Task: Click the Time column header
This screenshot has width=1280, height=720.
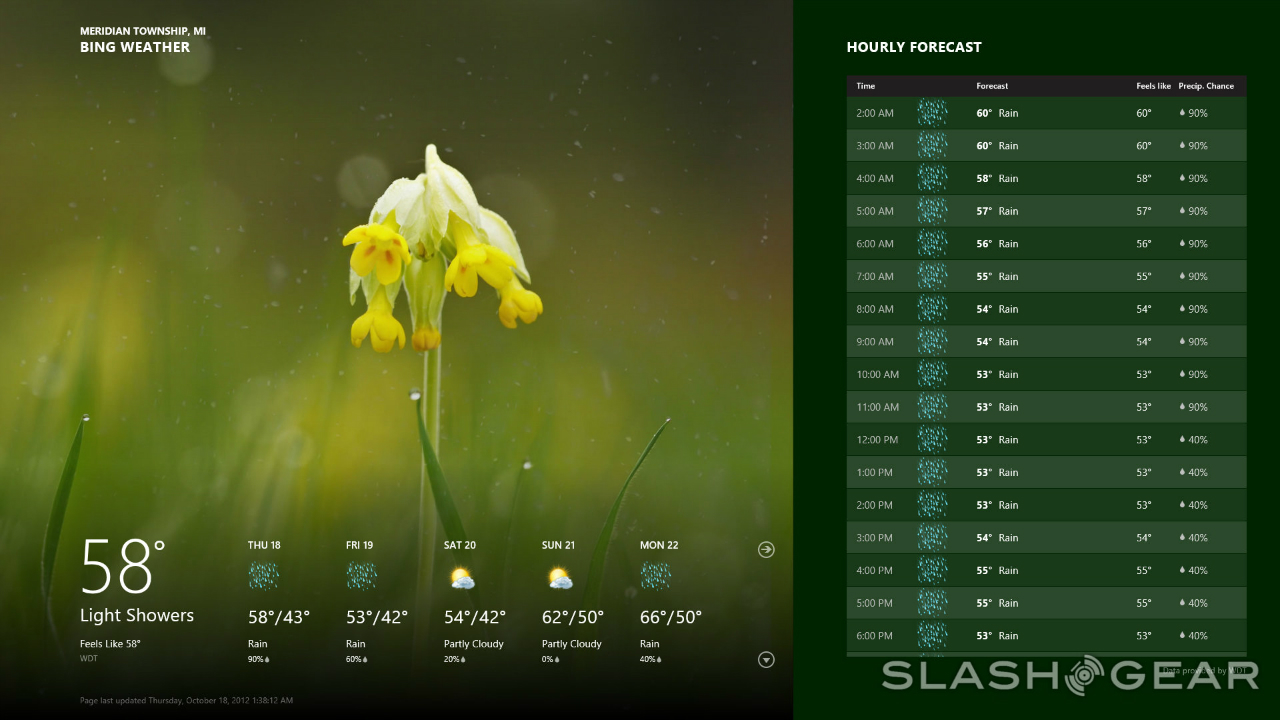Action: tap(866, 86)
